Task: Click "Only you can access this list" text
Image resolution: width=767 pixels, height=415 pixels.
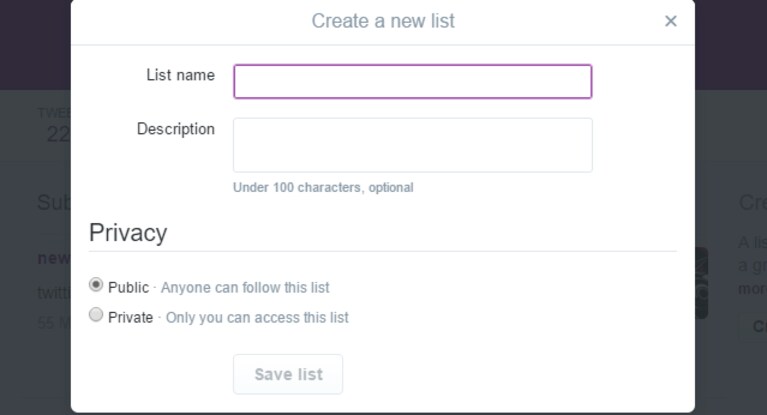Action: [x=257, y=318]
